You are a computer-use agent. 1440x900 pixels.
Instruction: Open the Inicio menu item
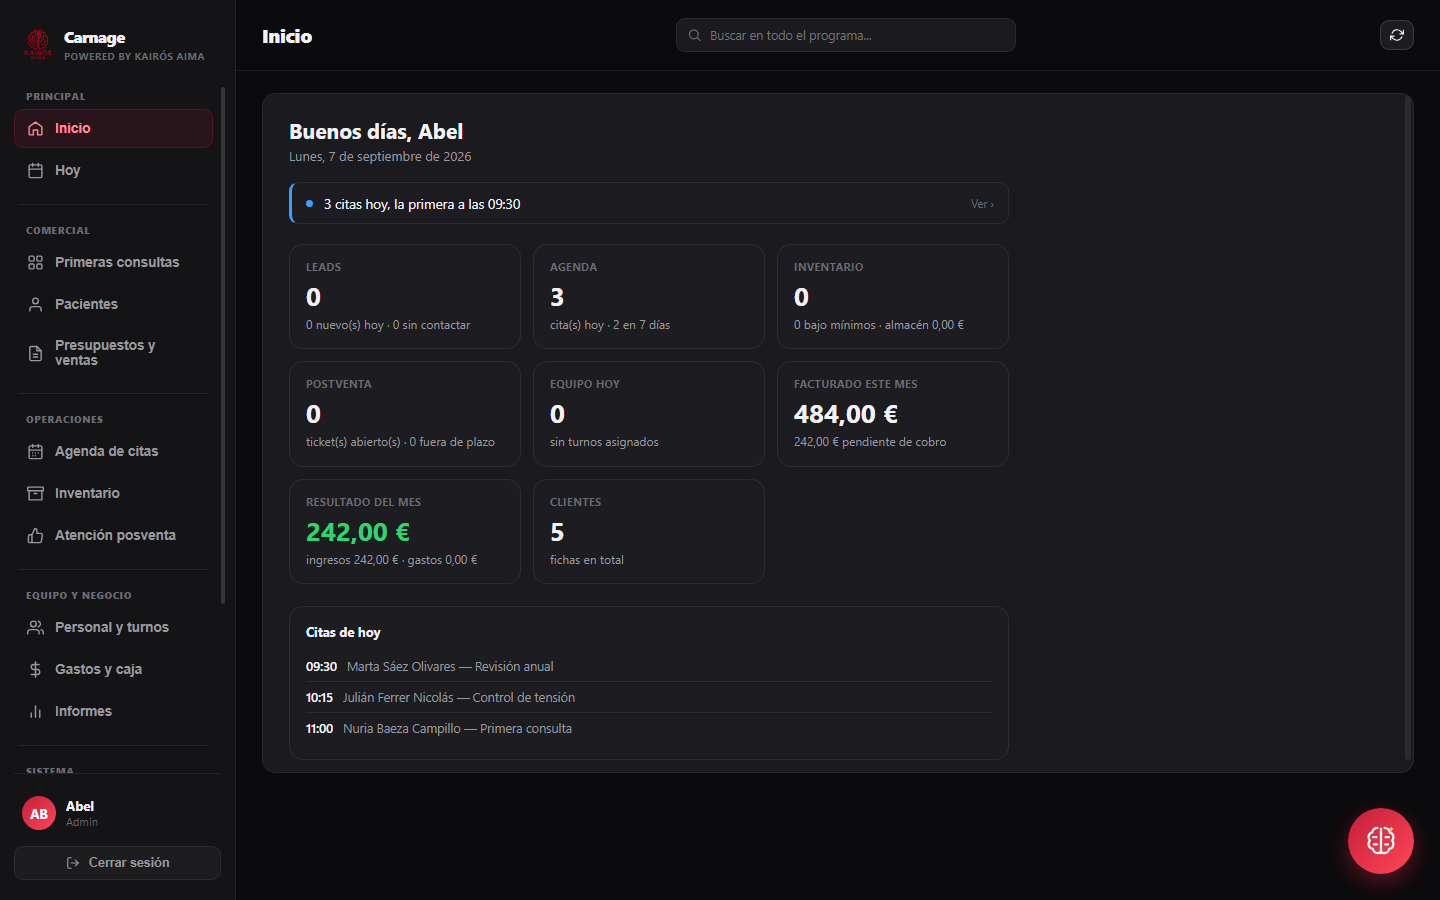tap(114, 129)
